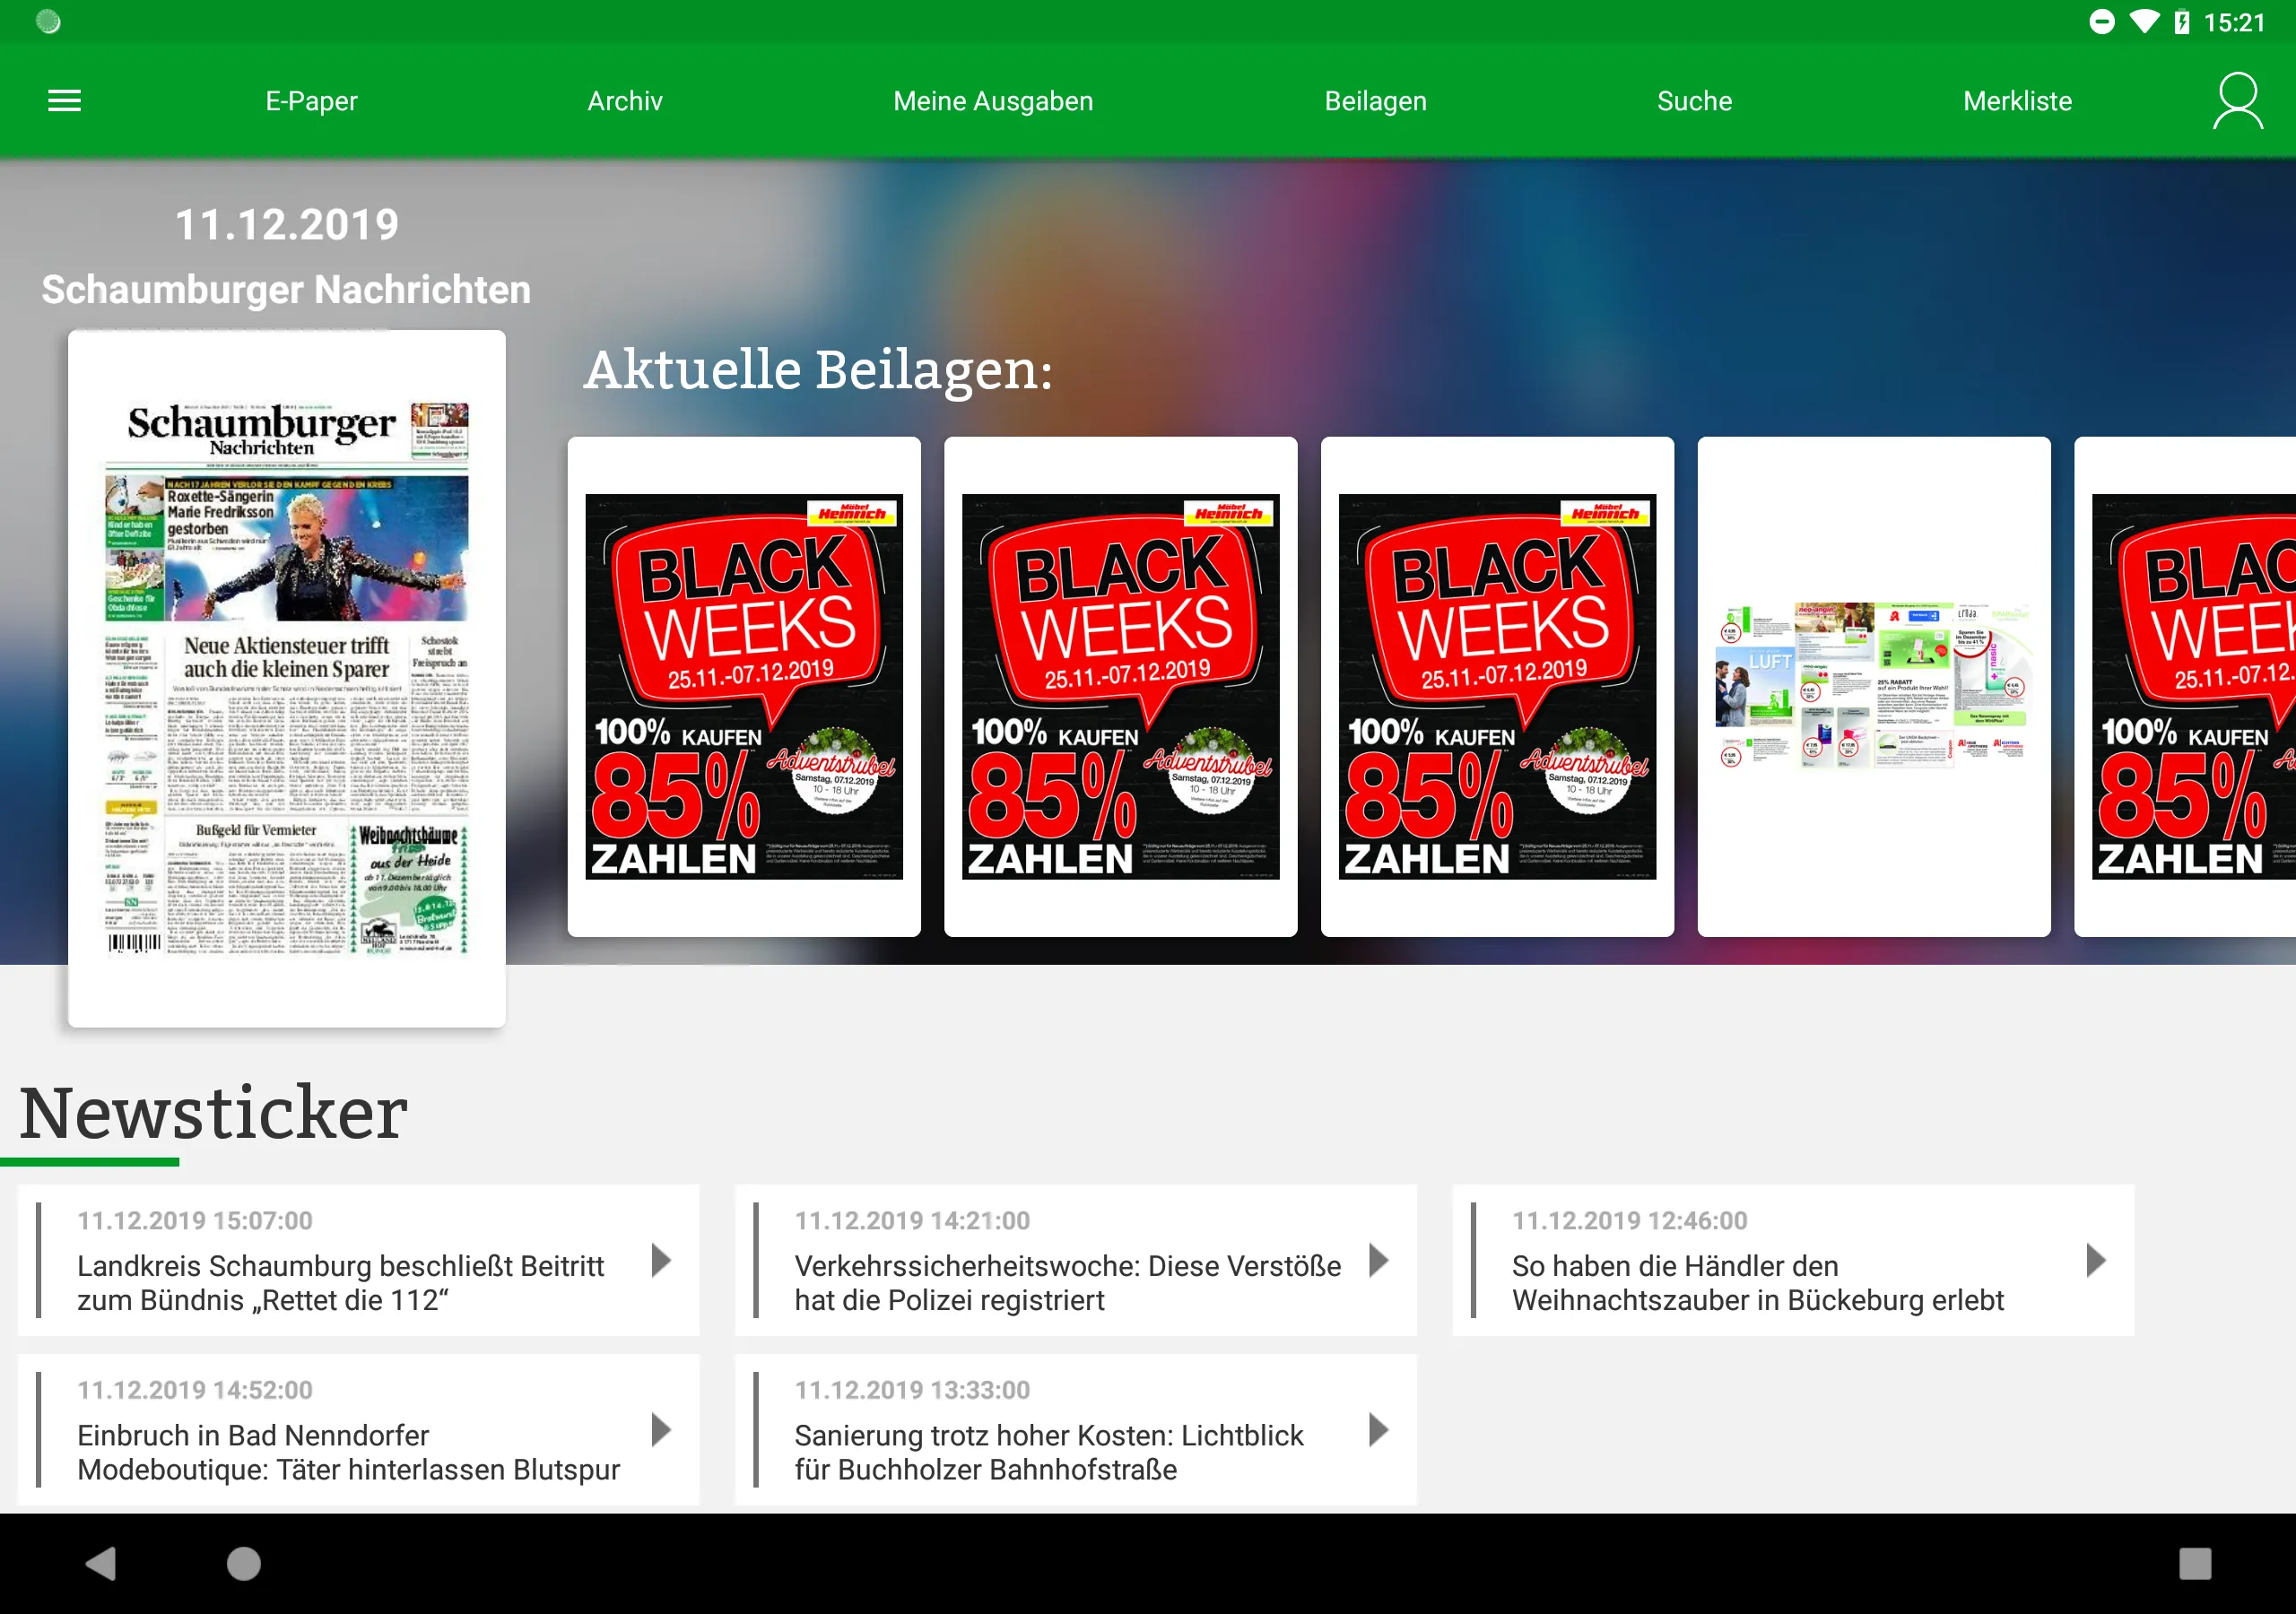The height and width of the screenshot is (1614, 2296).
Task: Select the Newsticker heading
Action: tap(213, 1112)
